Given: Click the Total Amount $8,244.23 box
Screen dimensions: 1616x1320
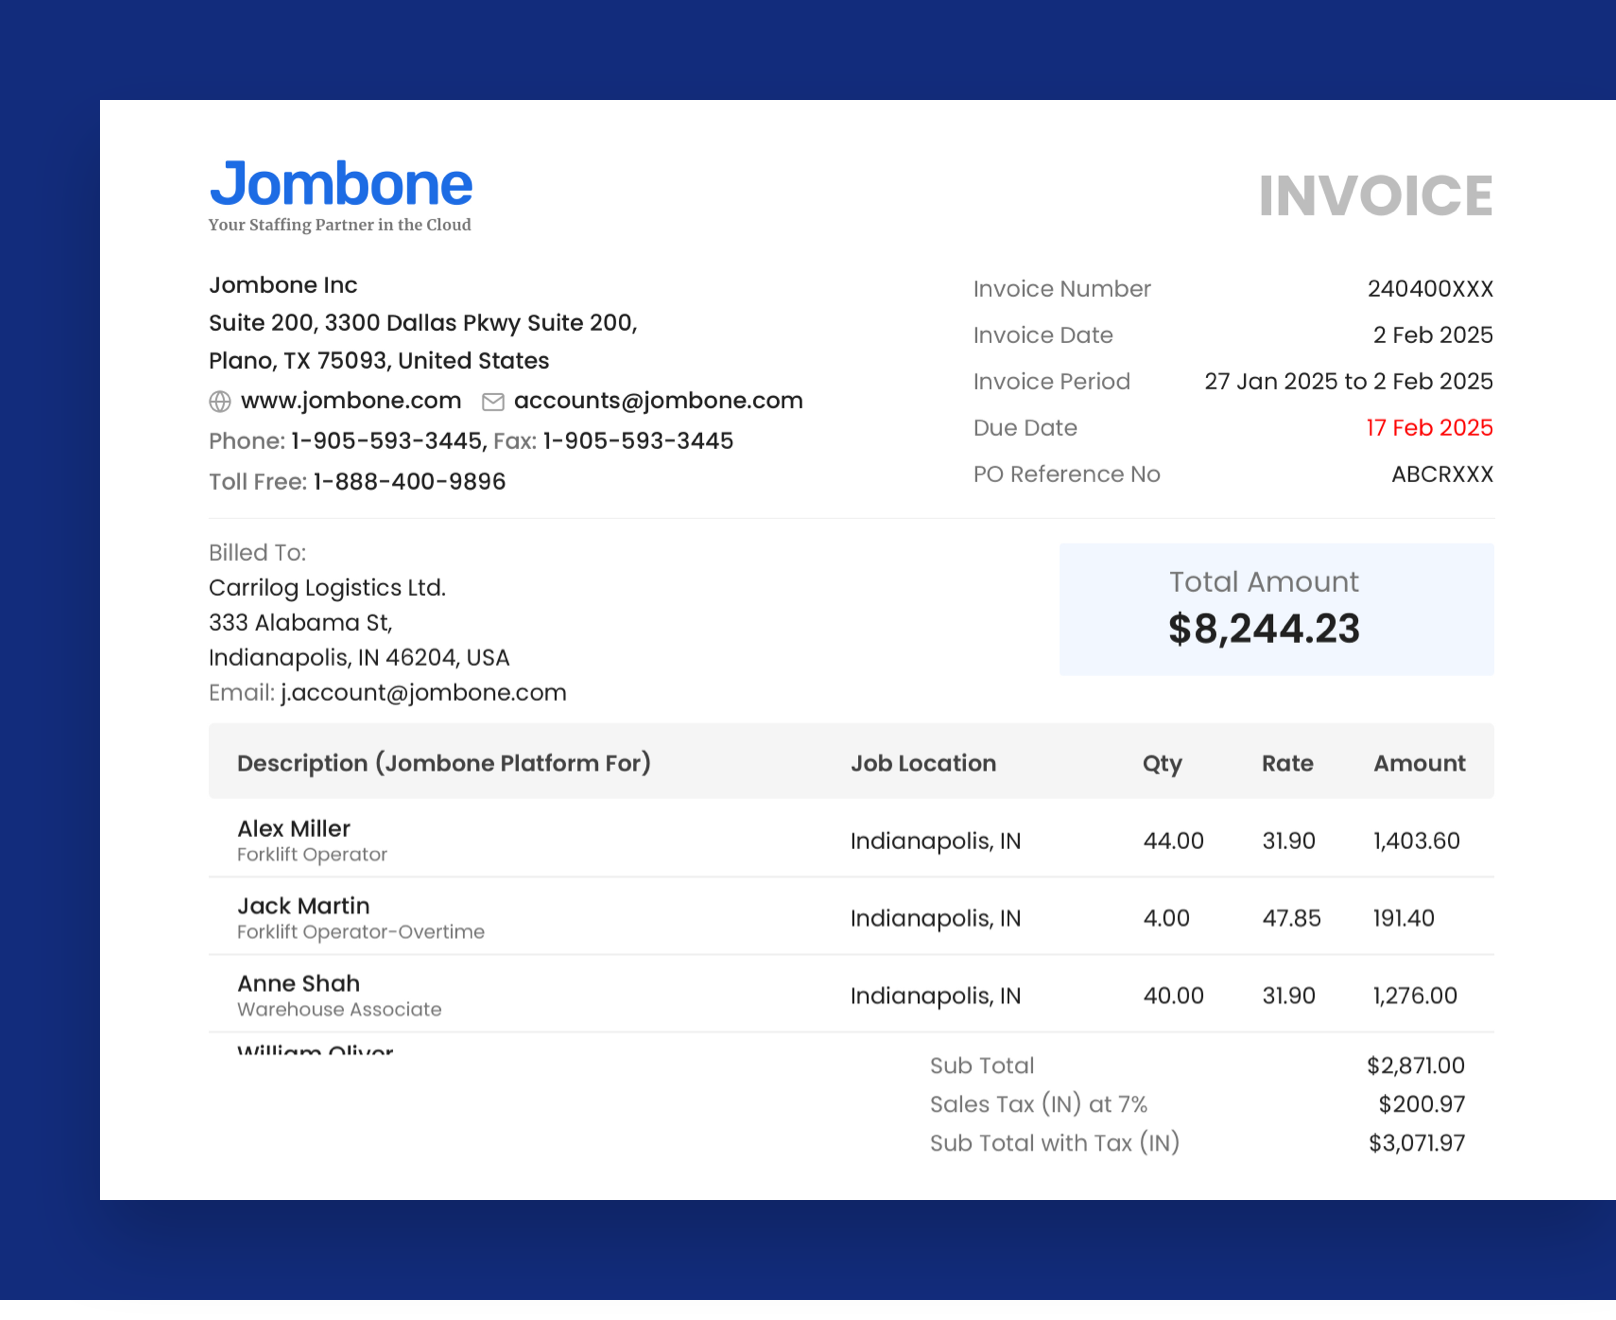Looking at the screenshot, I should click(1277, 609).
